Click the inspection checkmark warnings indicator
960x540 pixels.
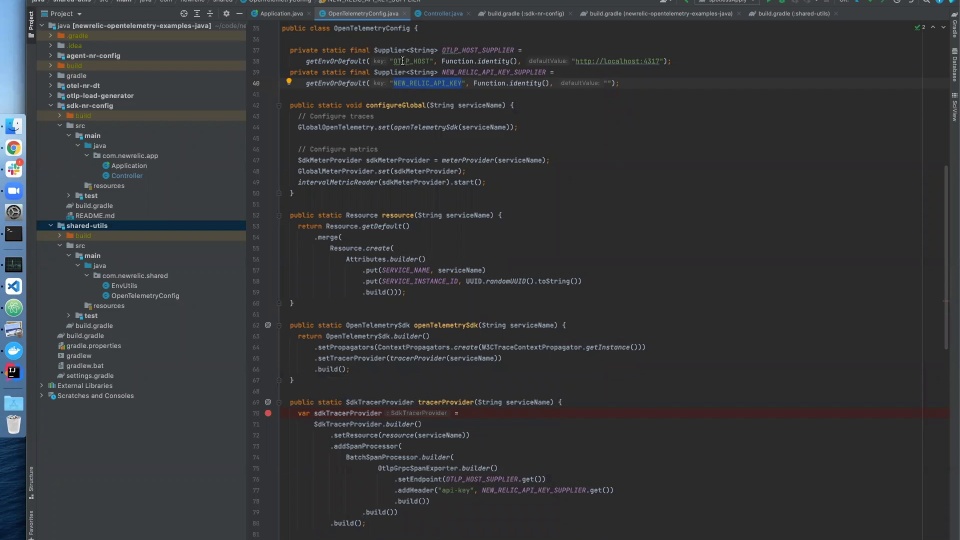pyautogui.click(x=920, y=28)
